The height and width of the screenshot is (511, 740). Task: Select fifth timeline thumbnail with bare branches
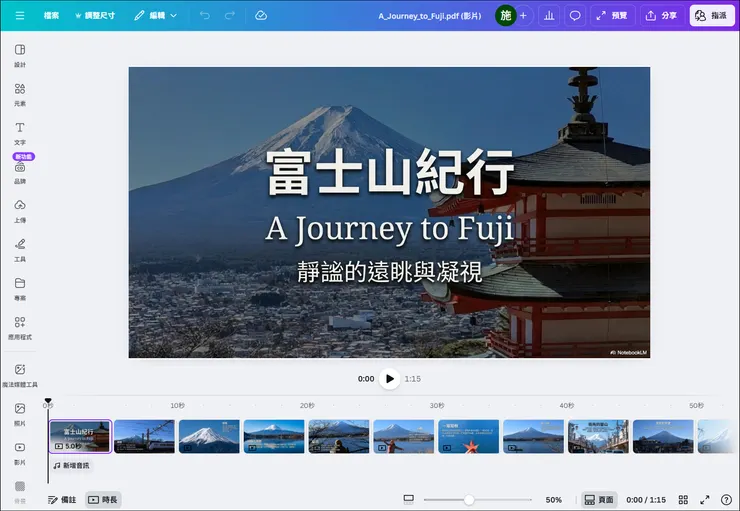click(339, 436)
